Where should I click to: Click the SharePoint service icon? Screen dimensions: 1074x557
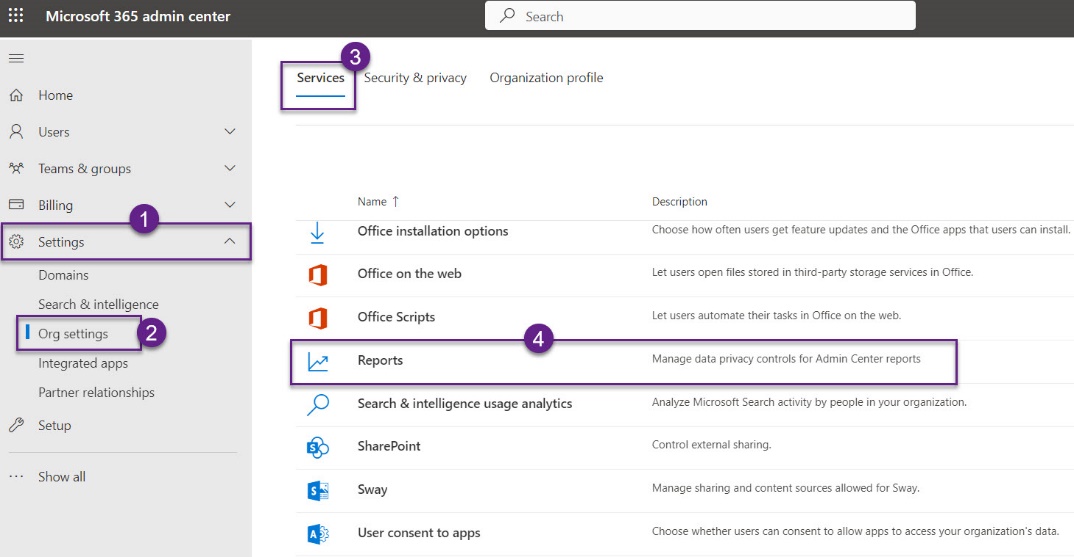(317, 447)
